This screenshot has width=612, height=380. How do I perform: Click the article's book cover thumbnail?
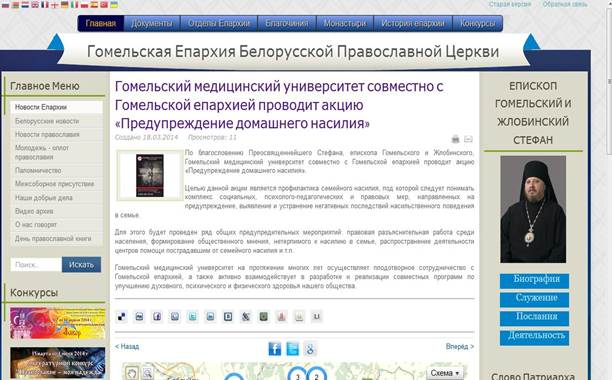pyautogui.click(x=150, y=175)
